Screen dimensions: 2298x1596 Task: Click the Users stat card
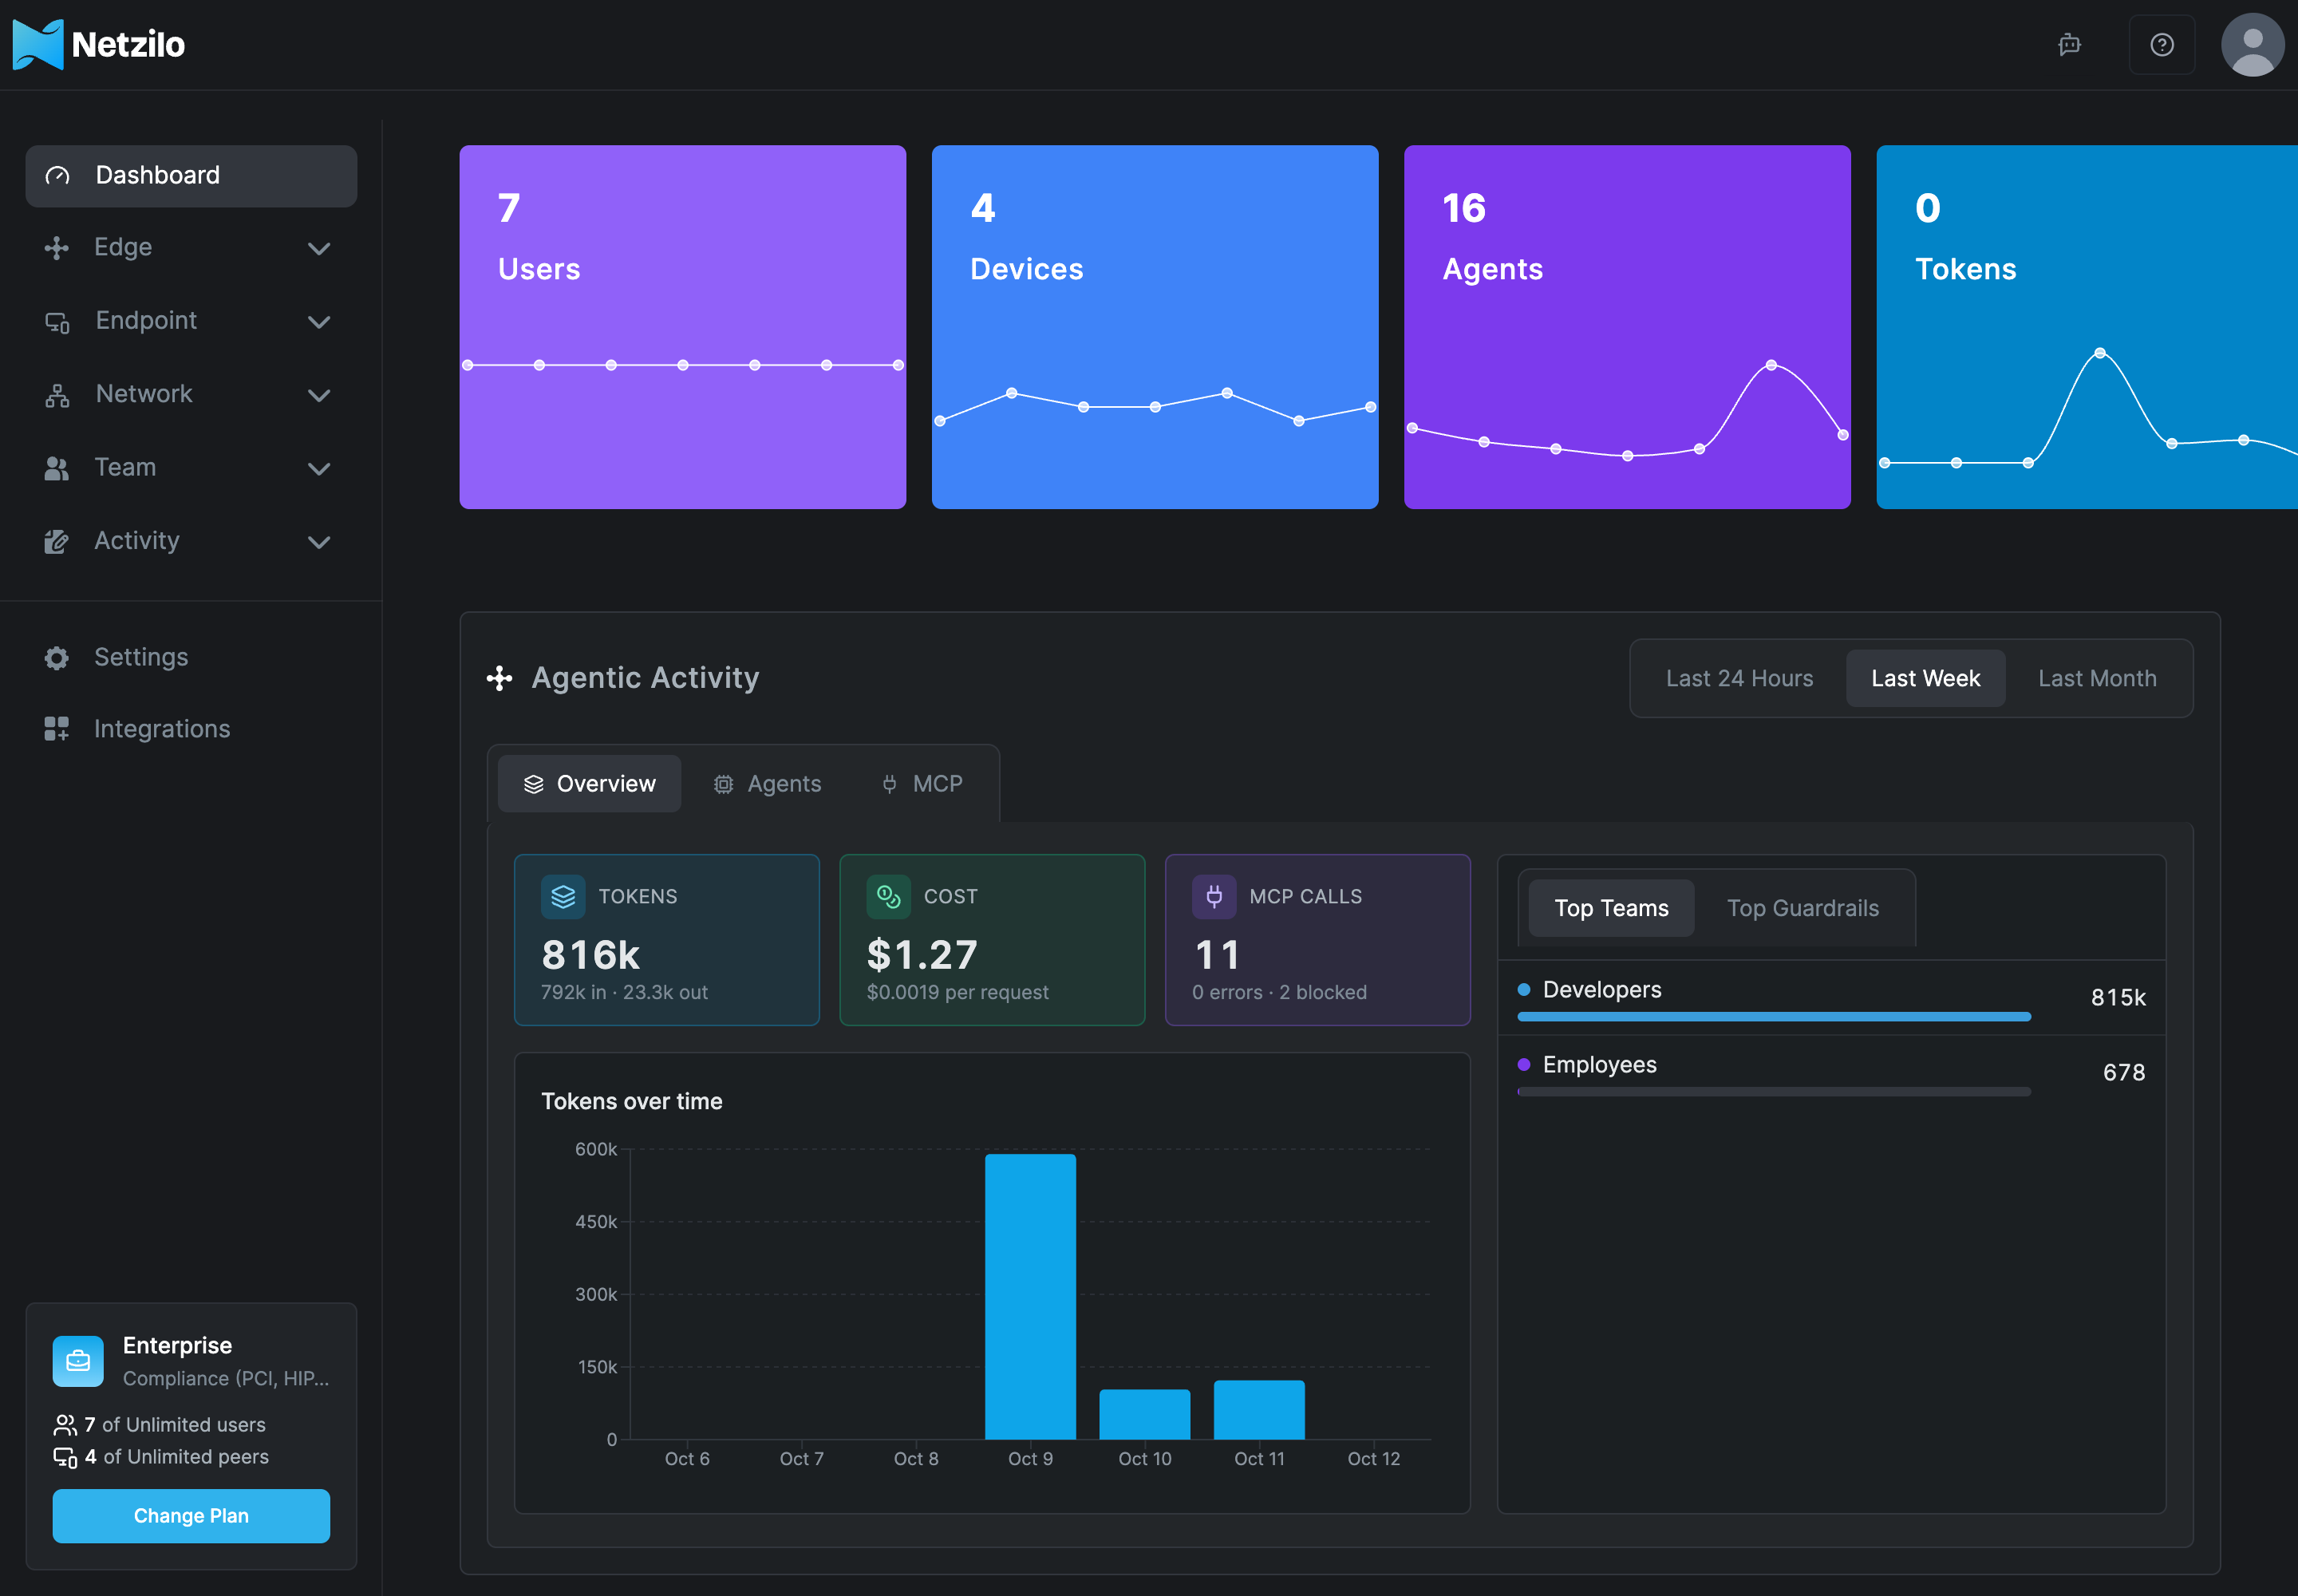click(x=683, y=327)
